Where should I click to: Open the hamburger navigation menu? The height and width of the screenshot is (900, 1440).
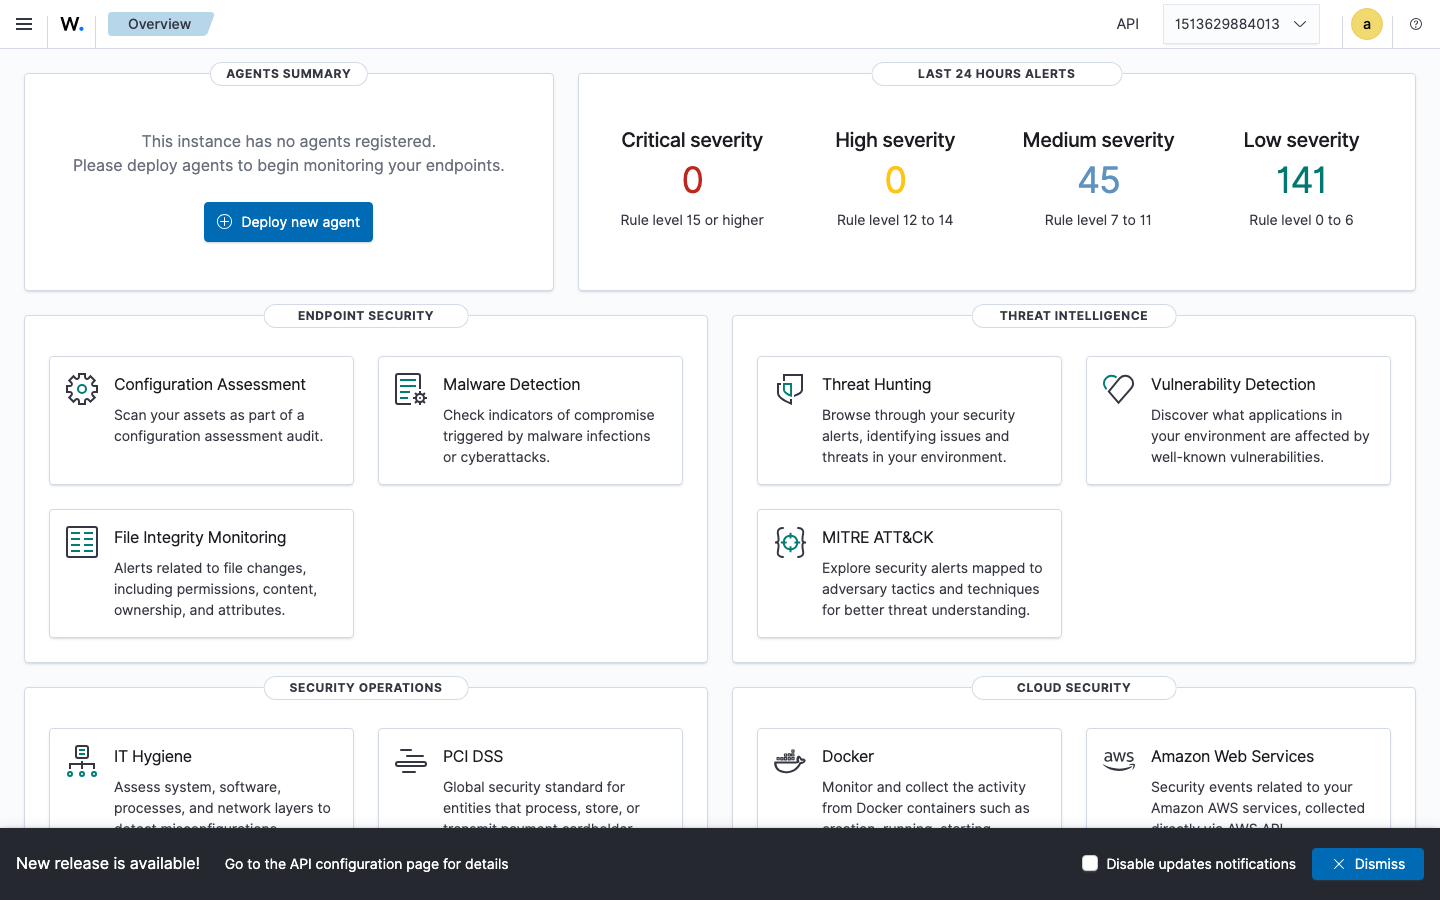(x=24, y=24)
